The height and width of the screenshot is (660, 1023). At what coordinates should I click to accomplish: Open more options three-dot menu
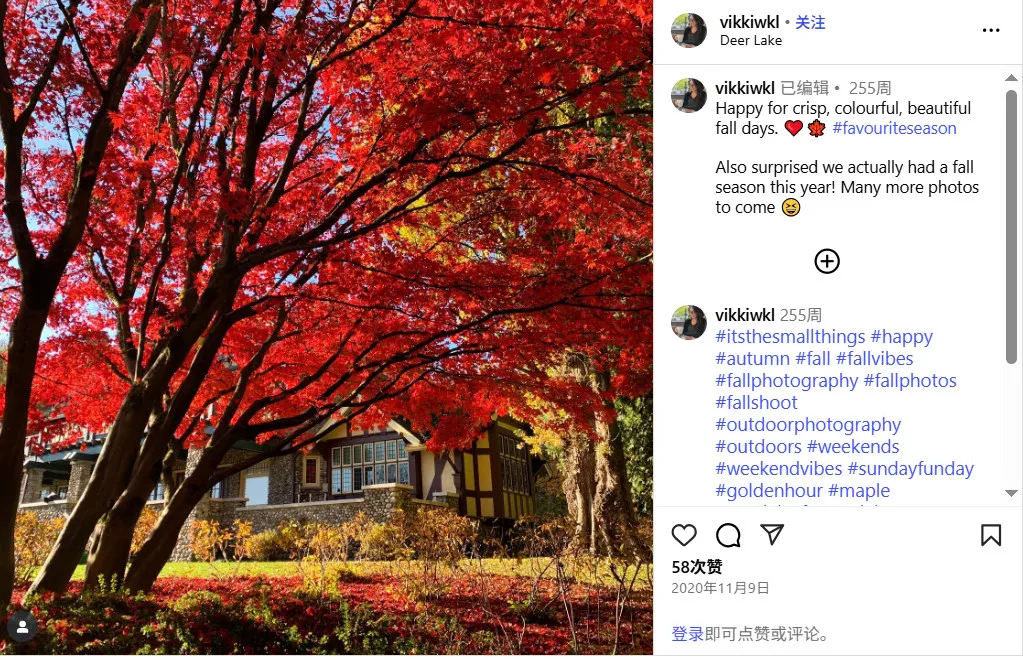[991, 30]
